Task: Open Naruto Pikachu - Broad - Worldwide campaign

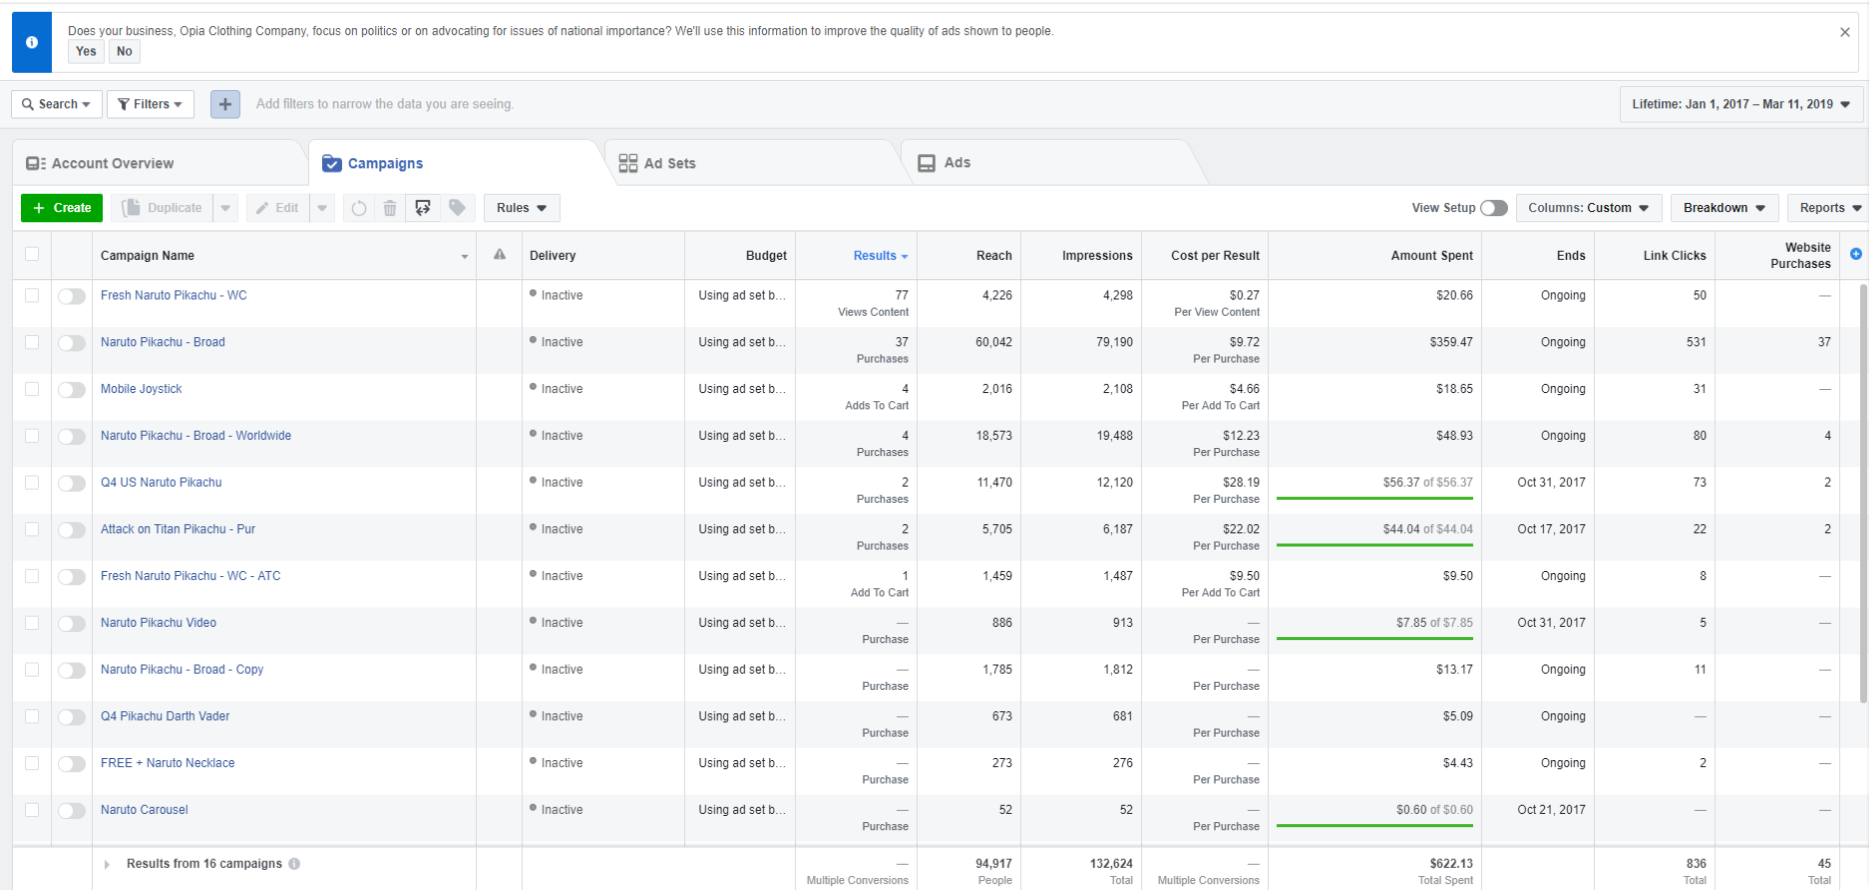Action: pos(196,436)
